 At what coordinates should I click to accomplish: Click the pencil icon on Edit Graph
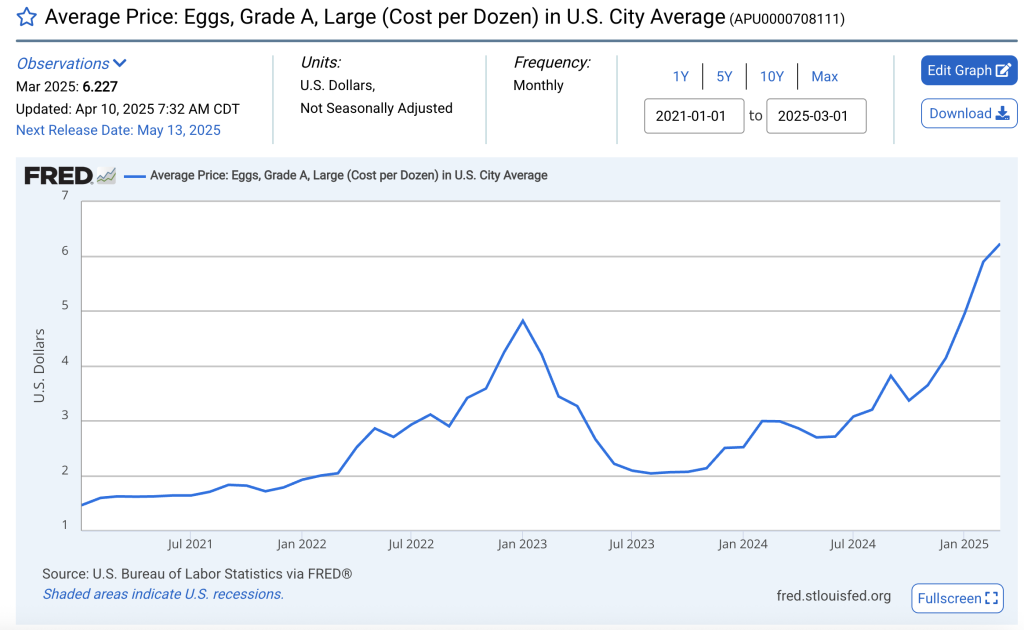pyautogui.click(x=1003, y=71)
